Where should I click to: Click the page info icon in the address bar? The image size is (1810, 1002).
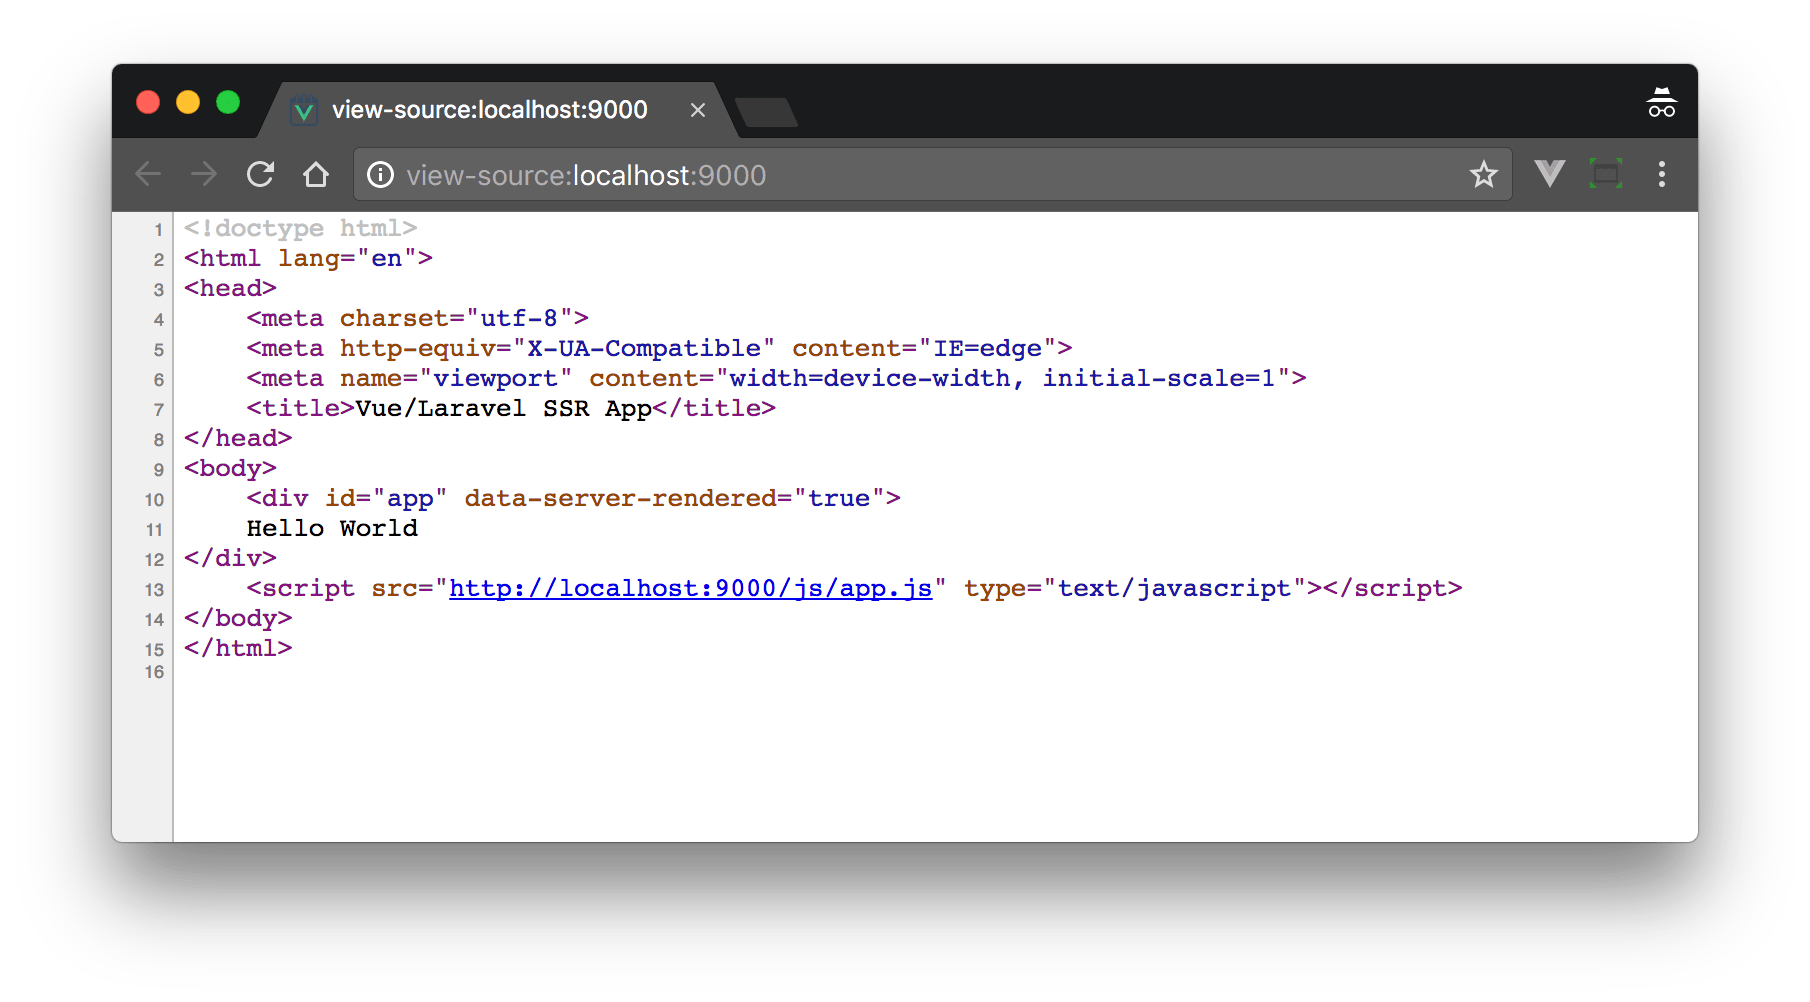pos(380,174)
